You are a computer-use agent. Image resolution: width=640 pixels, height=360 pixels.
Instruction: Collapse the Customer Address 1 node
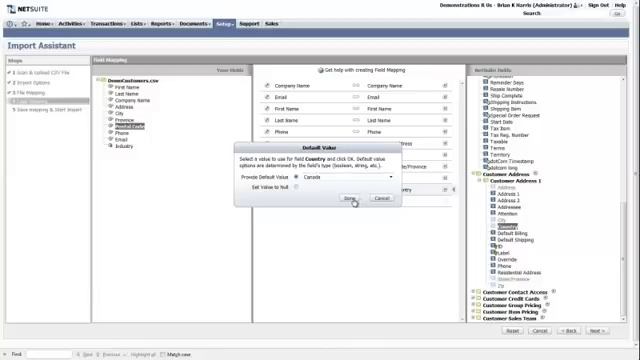tap(480, 180)
